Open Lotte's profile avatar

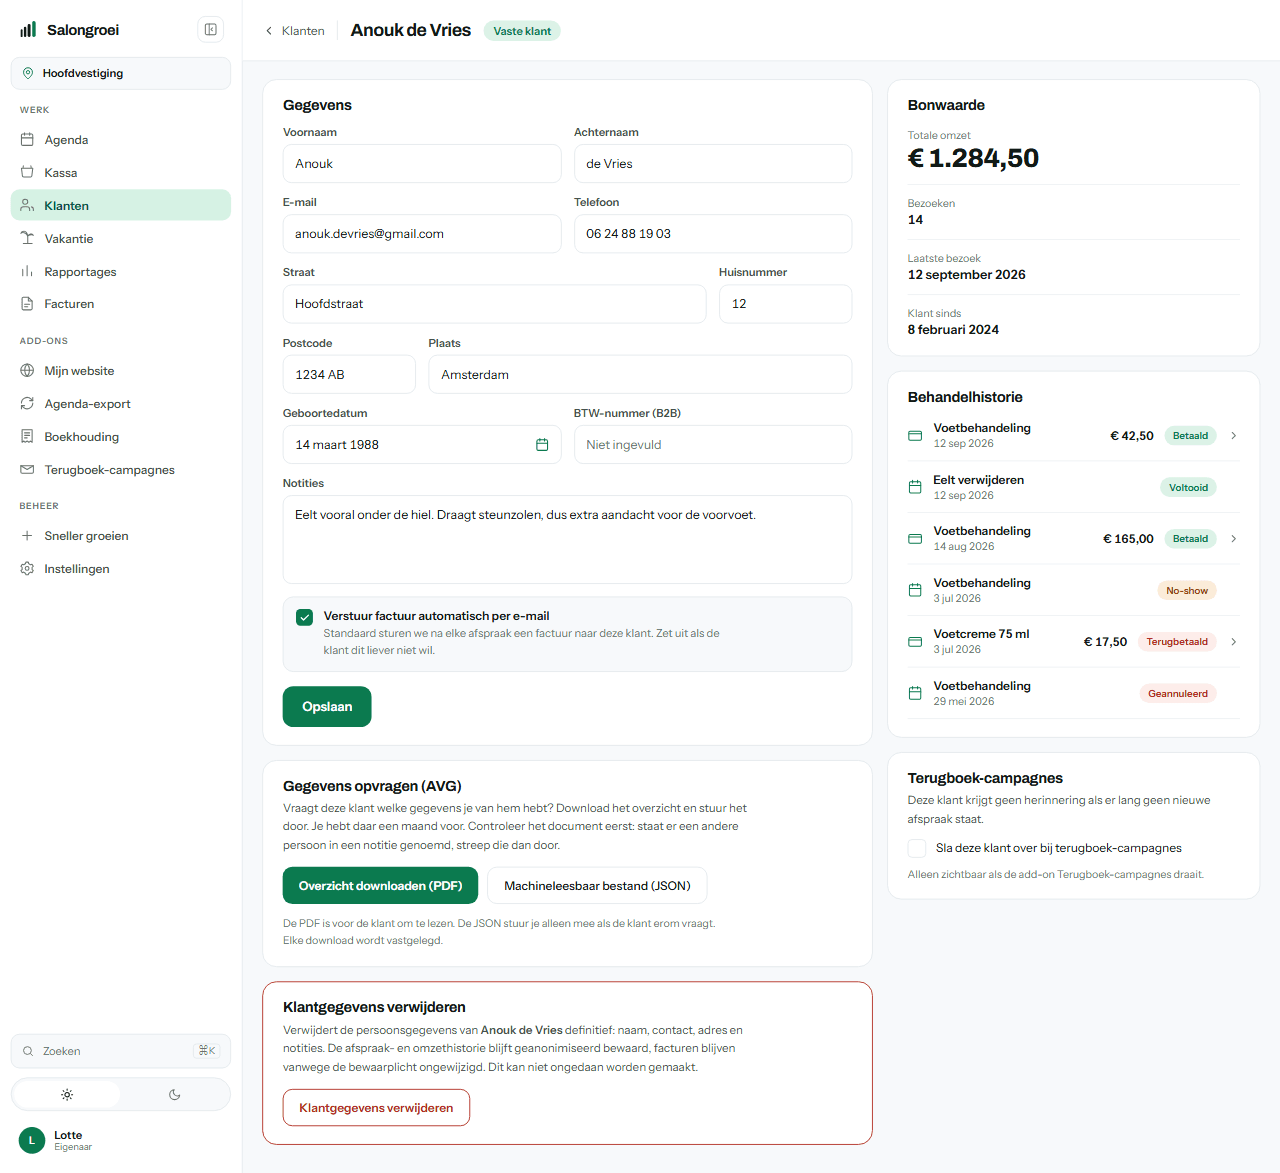[x=32, y=1140]
